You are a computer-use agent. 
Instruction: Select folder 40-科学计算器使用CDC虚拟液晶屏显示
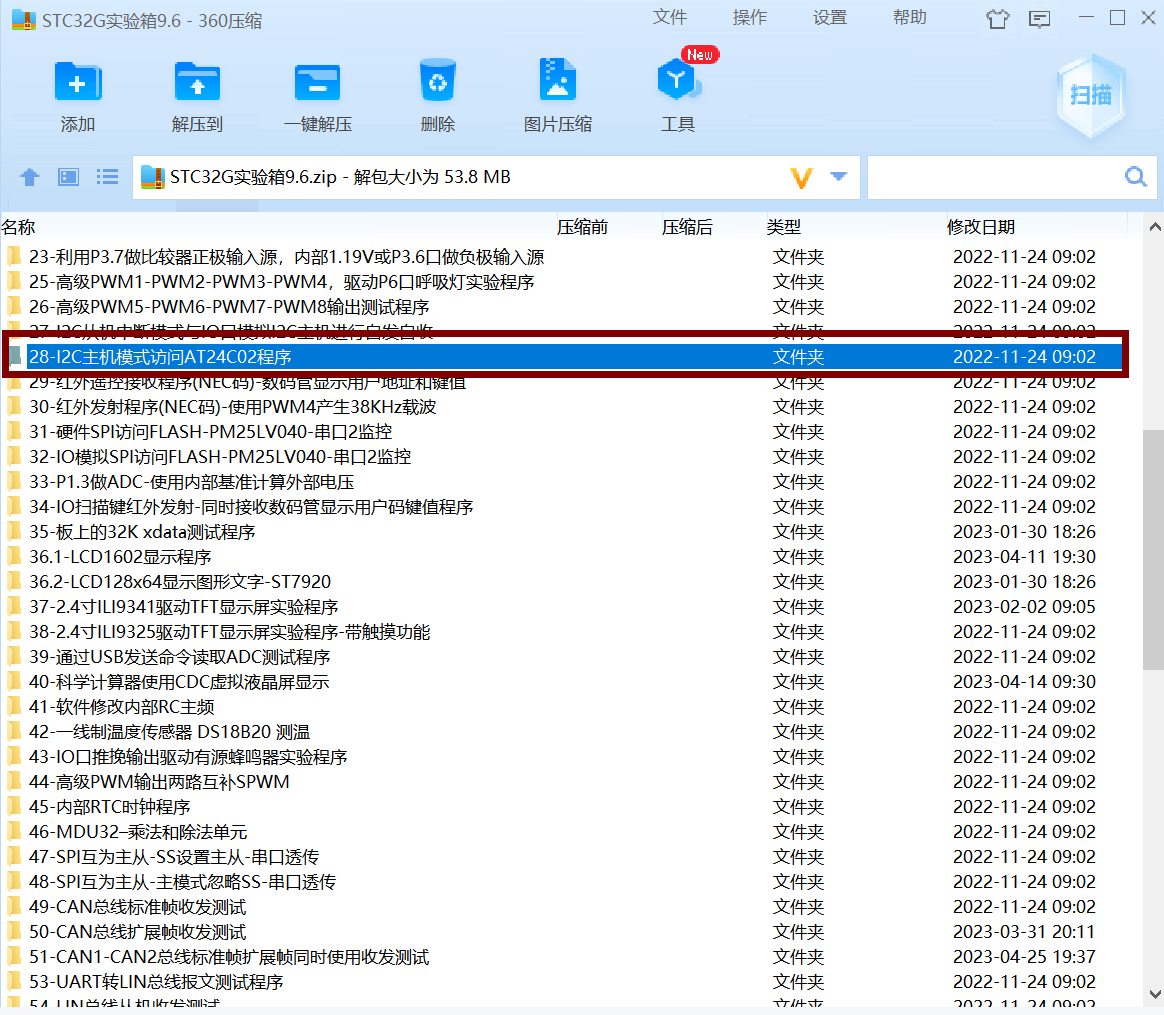(x=179, y=682)
